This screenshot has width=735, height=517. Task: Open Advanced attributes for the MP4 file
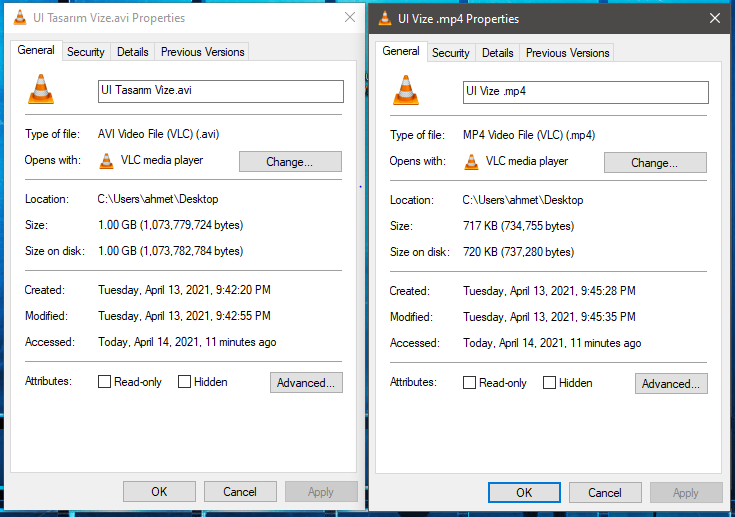tap(671, 383)
